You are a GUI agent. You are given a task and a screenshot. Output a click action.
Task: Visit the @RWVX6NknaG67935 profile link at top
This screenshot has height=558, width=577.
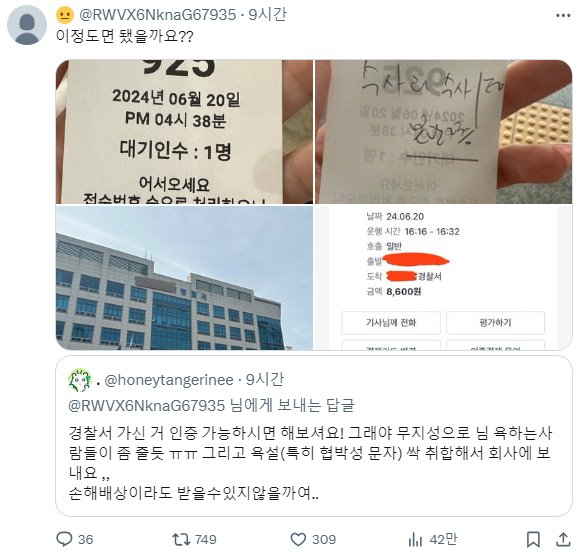pyautogui.click(x=157, y=15)
